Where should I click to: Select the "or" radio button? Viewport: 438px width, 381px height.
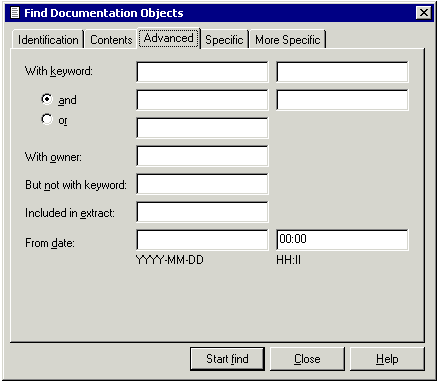(x=47, y=119)
